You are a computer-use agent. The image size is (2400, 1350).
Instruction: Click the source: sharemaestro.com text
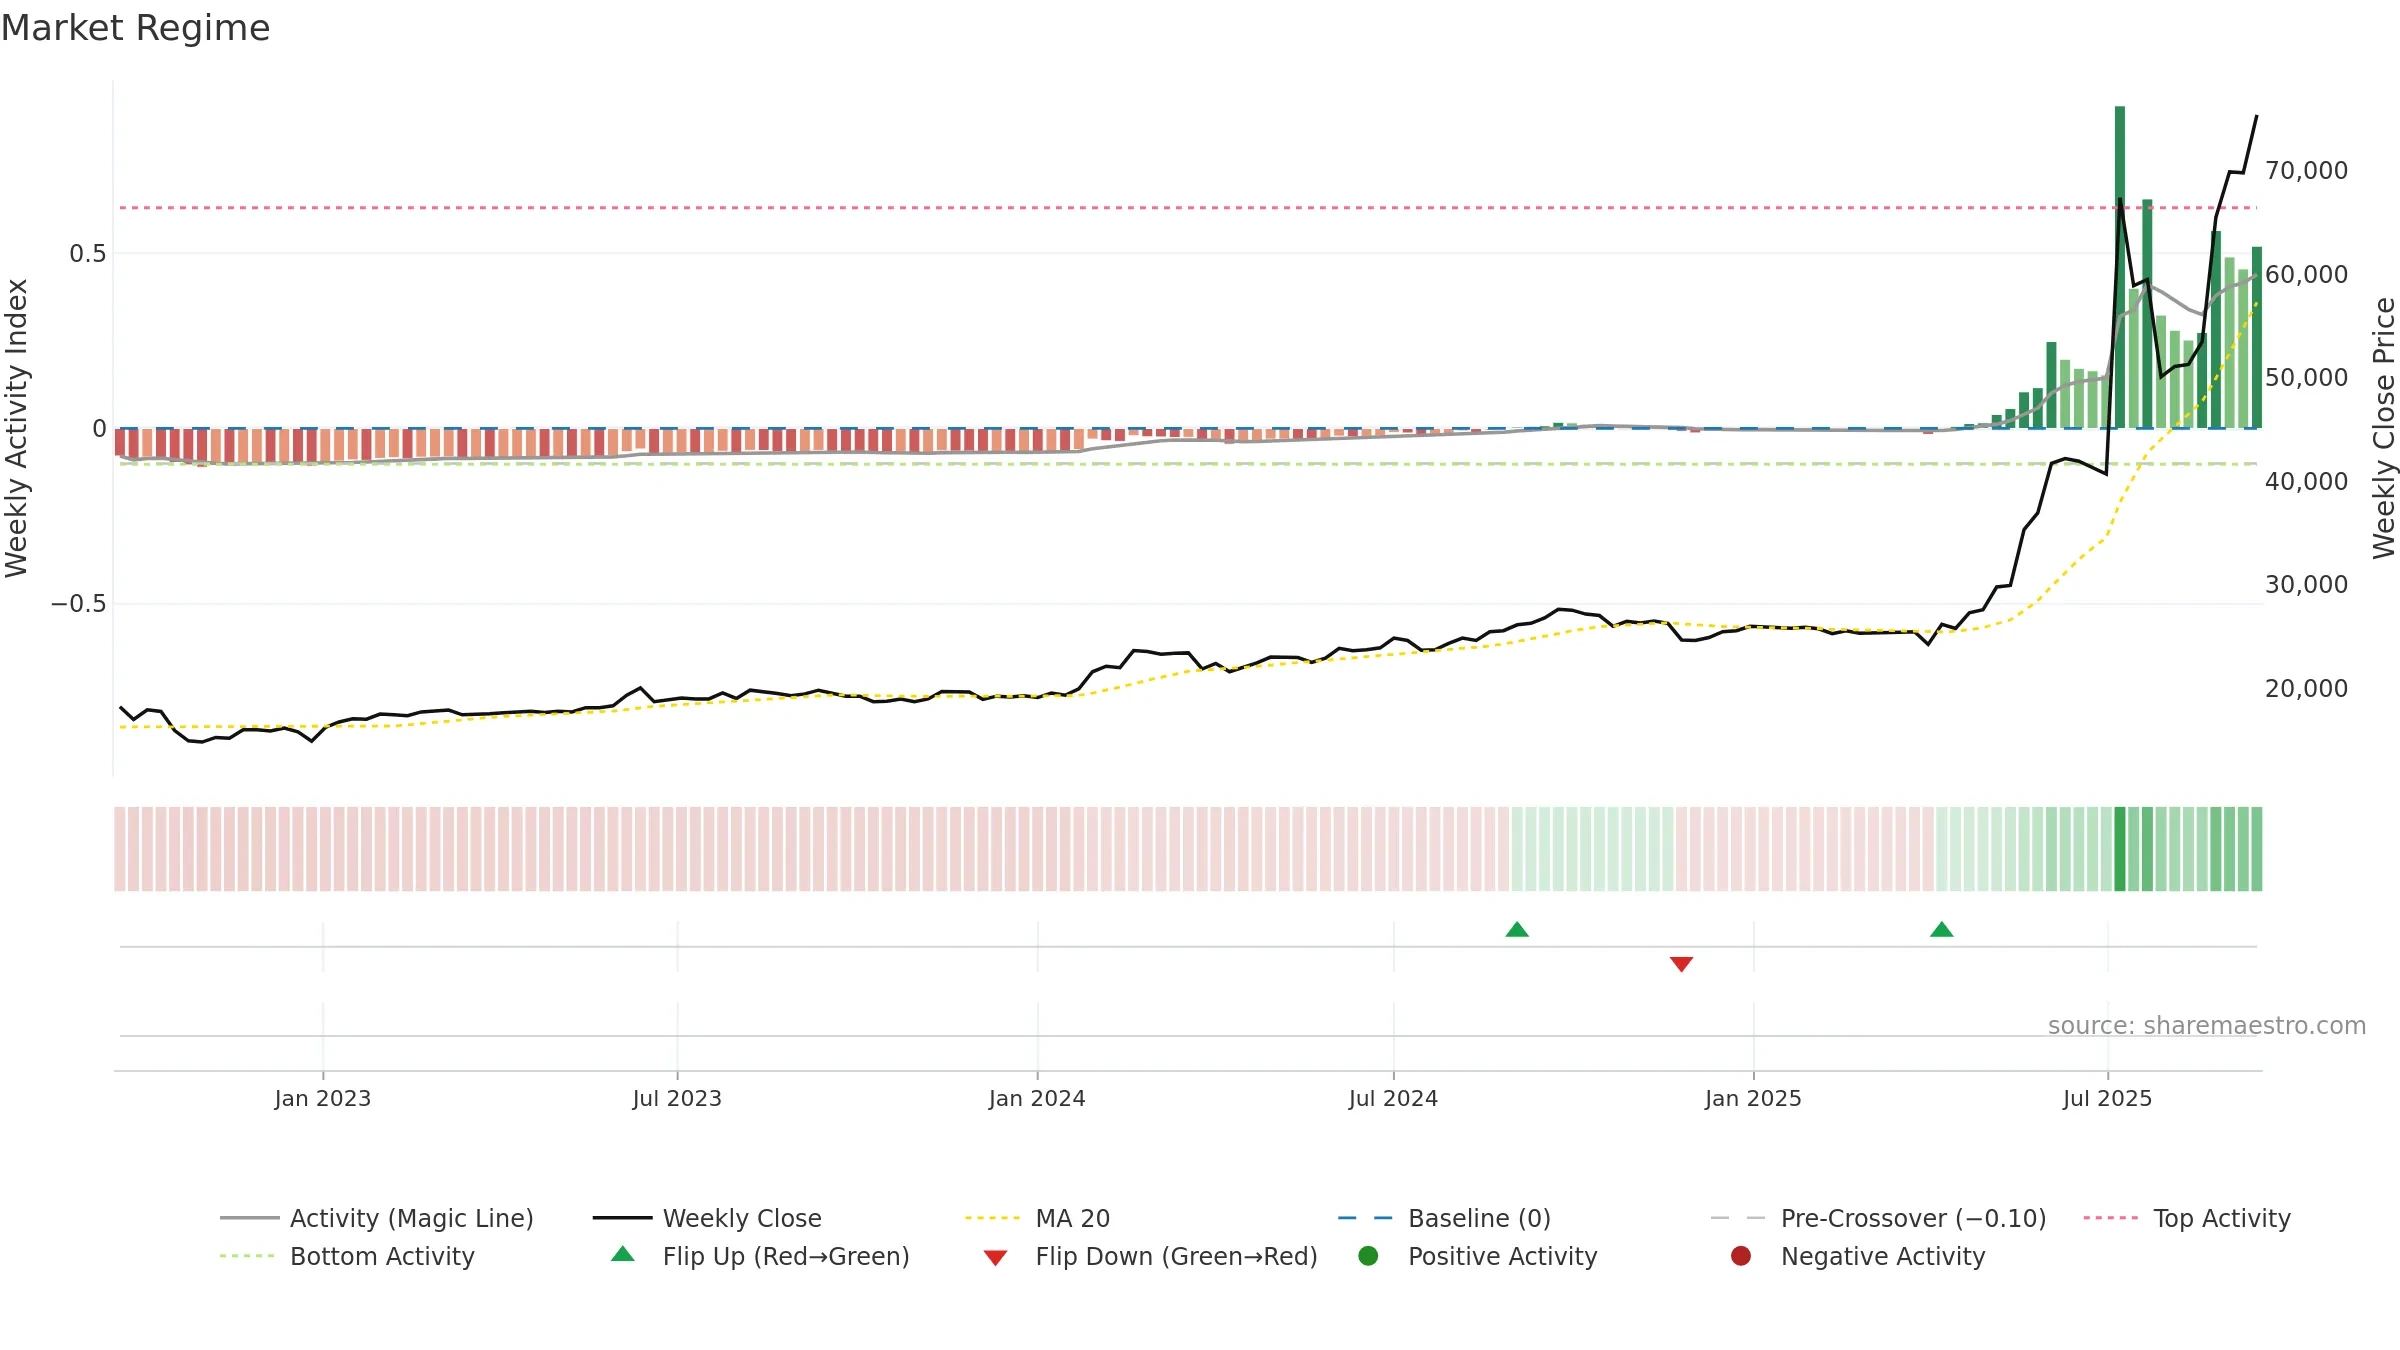click(x=2207, y=1026)
